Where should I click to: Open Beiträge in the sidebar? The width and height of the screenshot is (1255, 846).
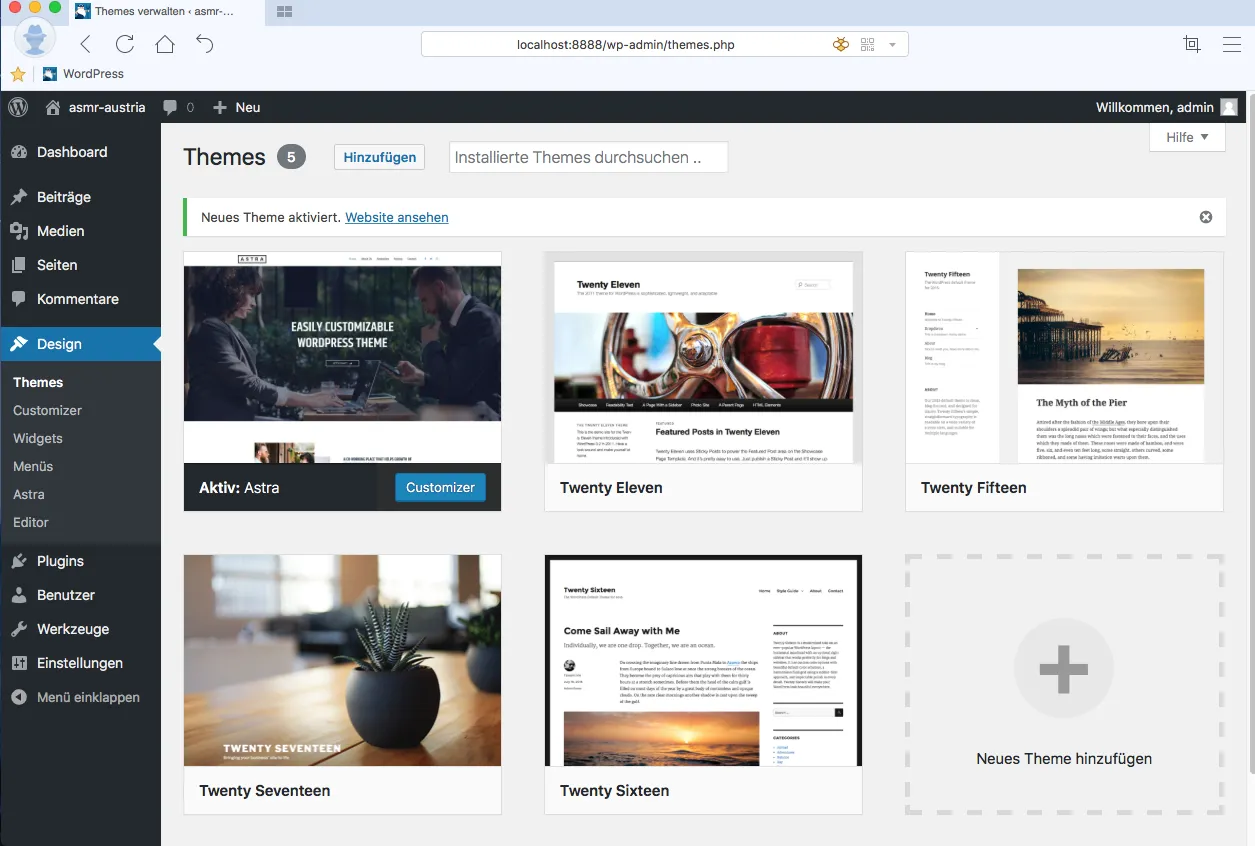point(80,197)
